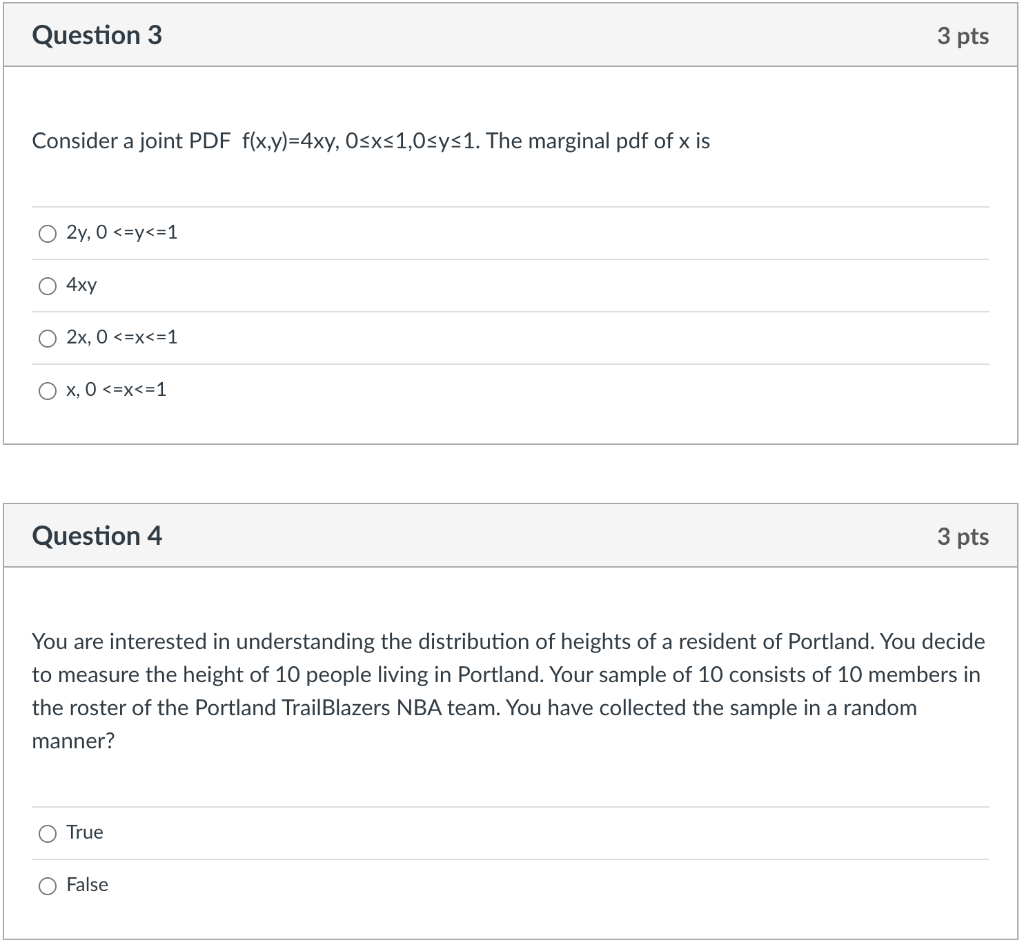Click inside the Question 4 answer area

[500, 858]
